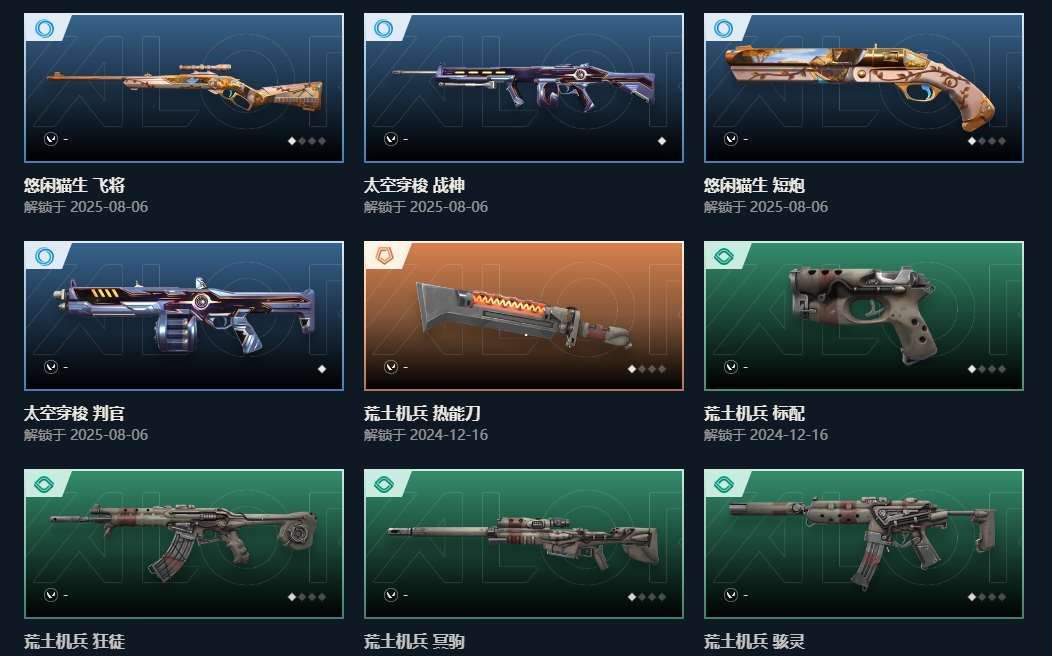Click the 太空穿梭 判官 skin title
The height and width of the screenshot is (656, 1052).
point(74,413)
